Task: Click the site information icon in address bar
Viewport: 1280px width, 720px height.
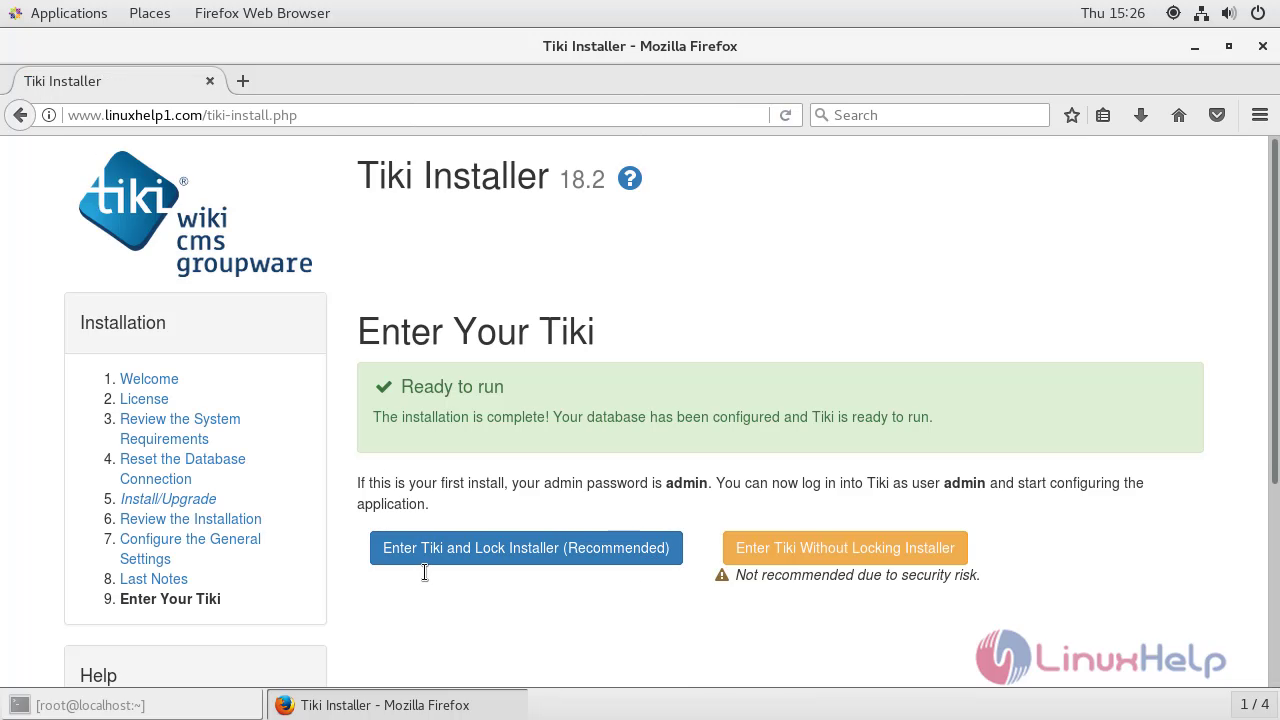Action: tap(48, 115)
